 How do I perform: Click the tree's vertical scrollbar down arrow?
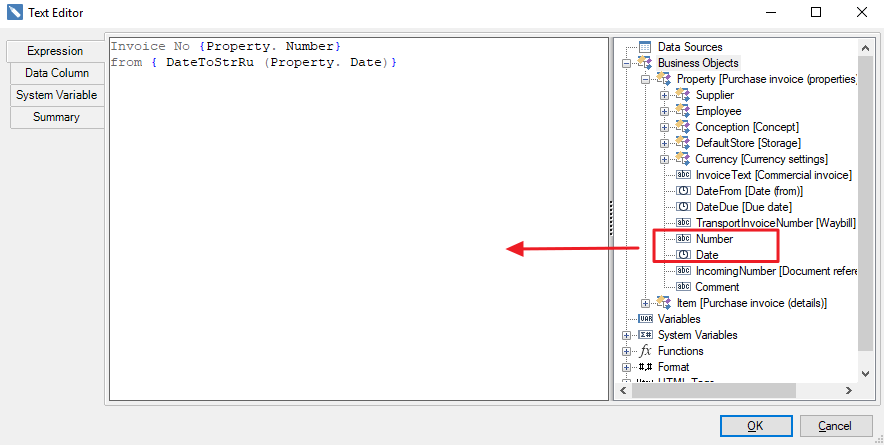point(865,372)
